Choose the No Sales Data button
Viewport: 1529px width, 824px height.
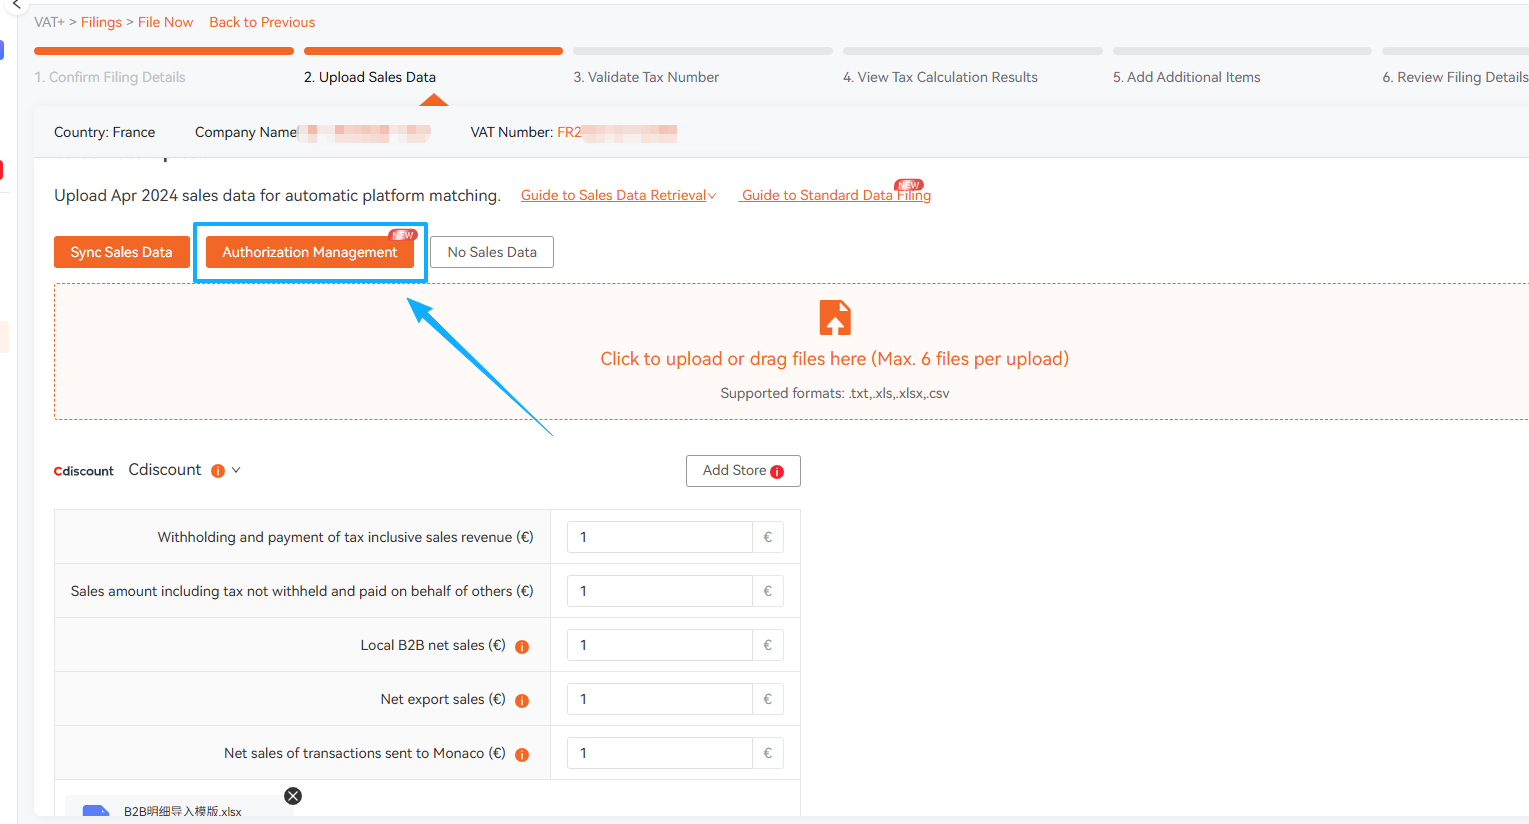click(492, 252)
